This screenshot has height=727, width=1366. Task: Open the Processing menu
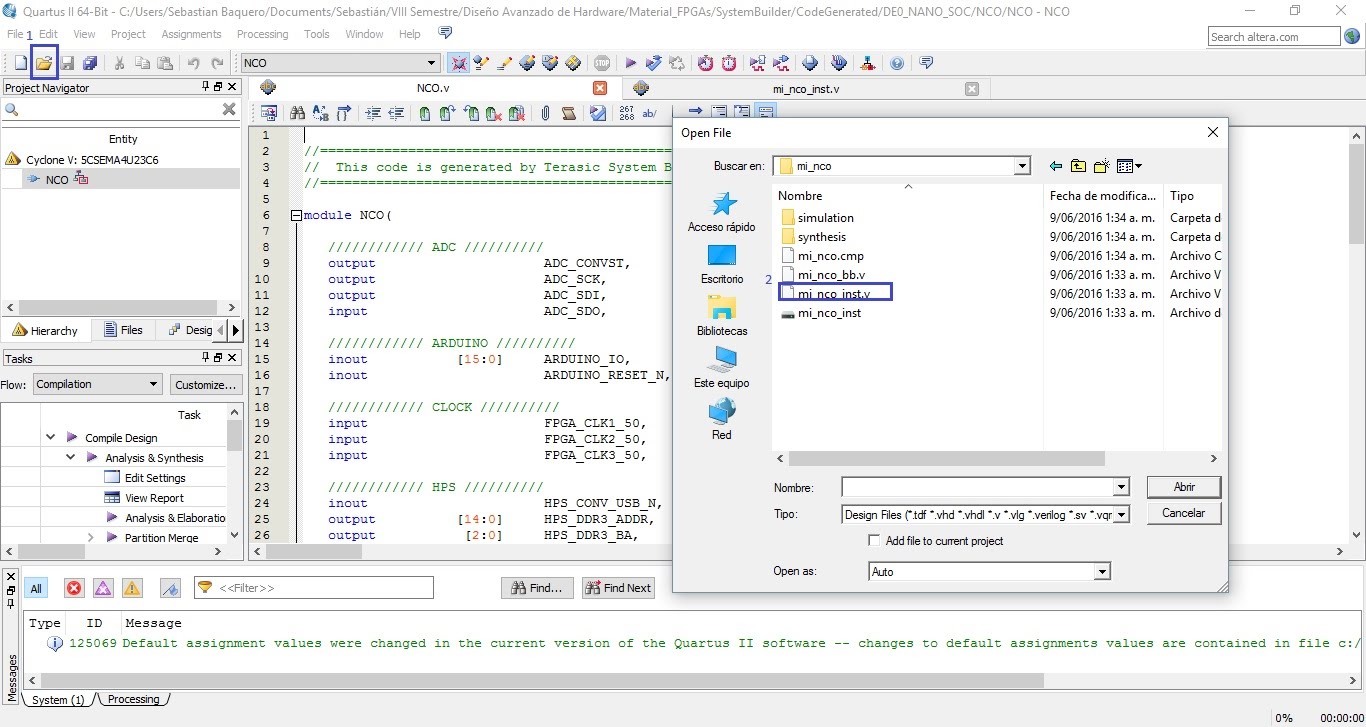click(x=262, y=34)
